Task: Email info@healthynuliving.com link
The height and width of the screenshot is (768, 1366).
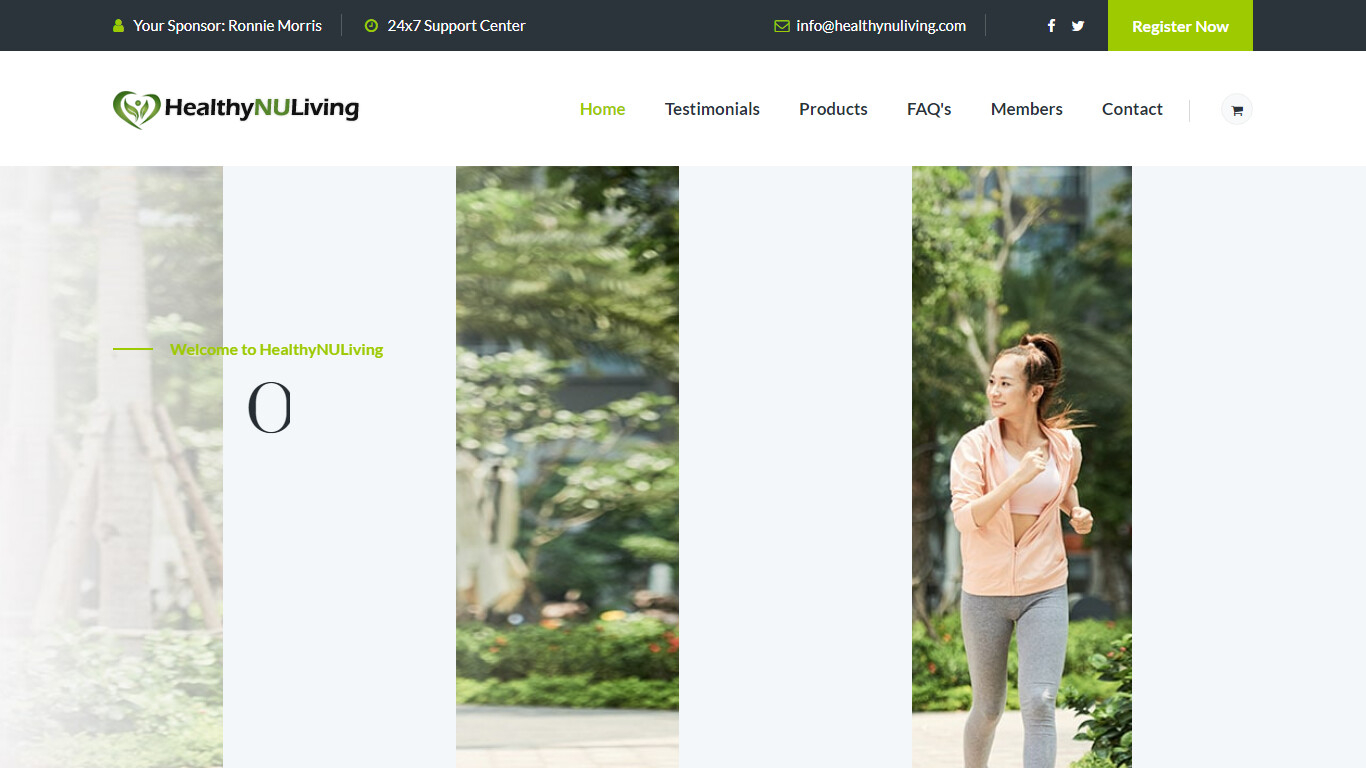Action: 881,26
